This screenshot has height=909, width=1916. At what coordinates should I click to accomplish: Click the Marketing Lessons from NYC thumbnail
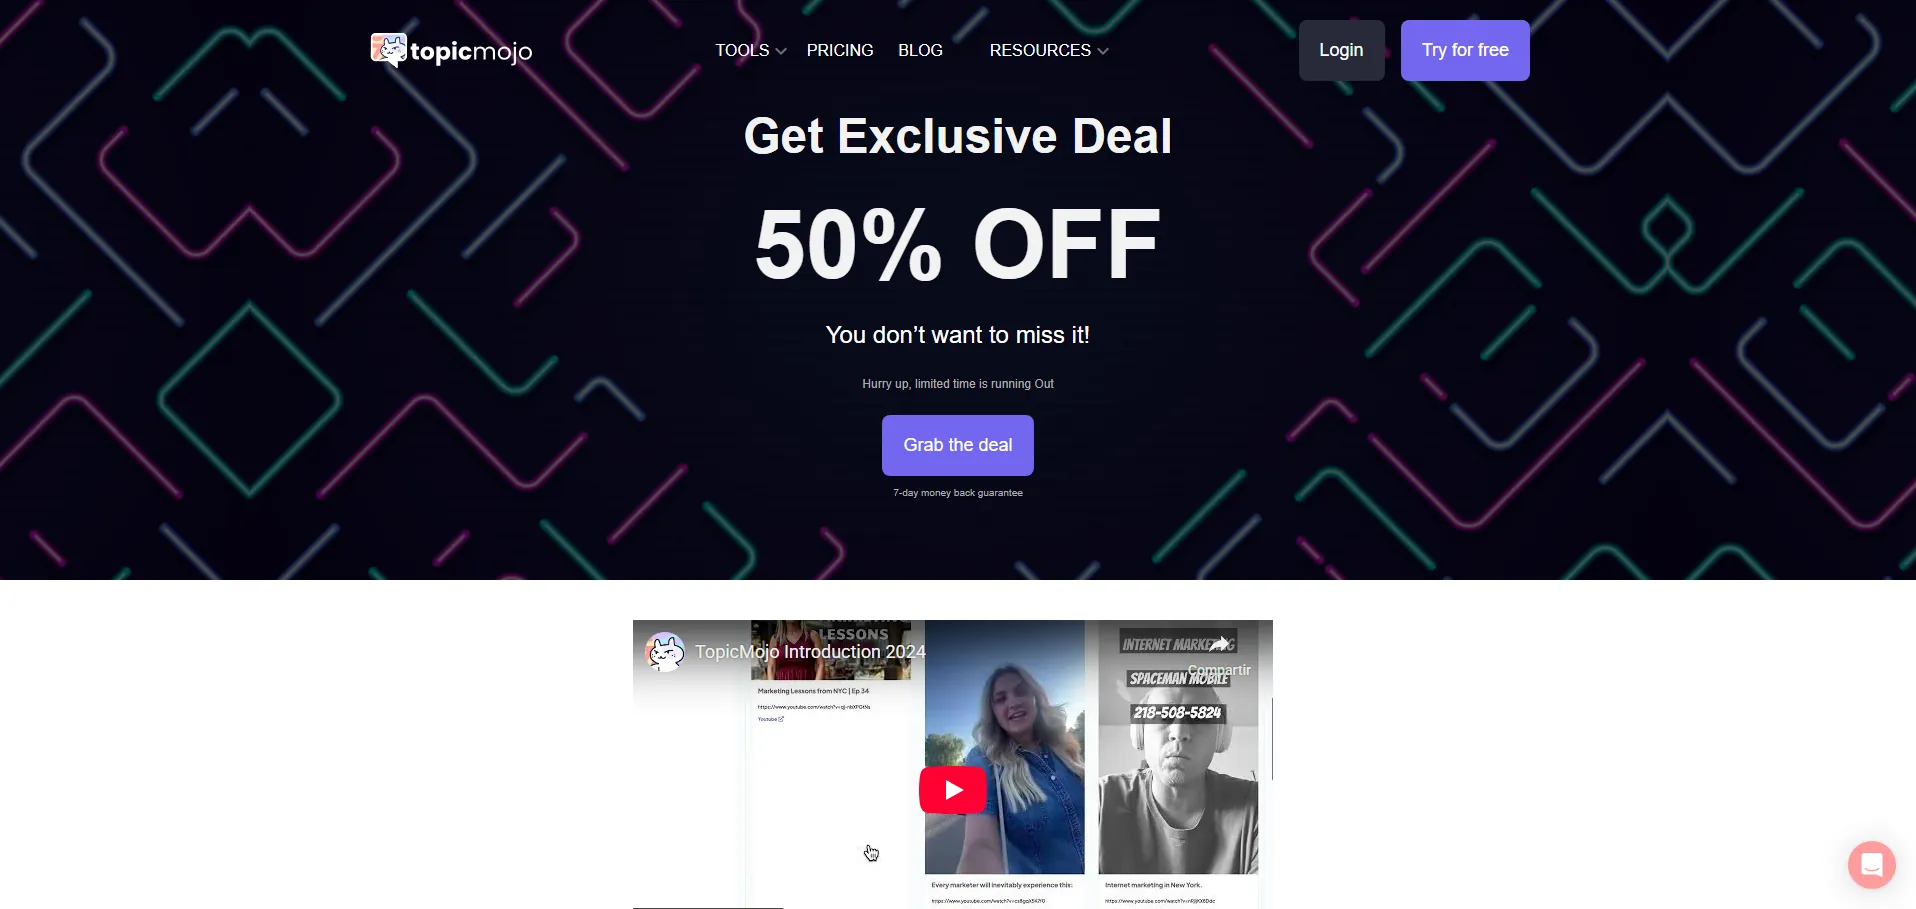[x=831, y=650]
